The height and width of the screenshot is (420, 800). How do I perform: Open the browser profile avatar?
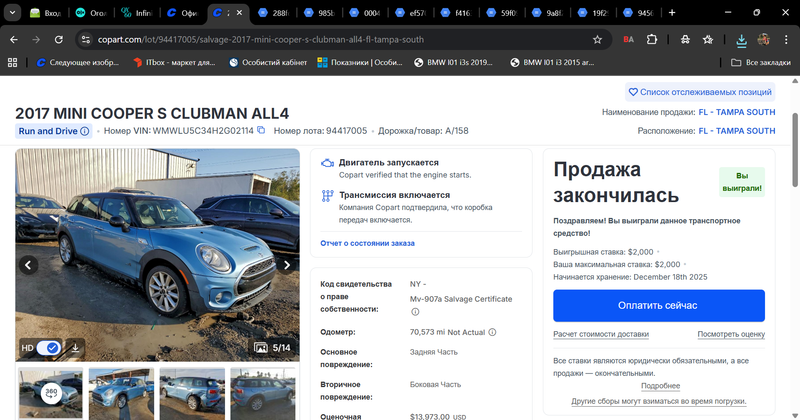pyautogui.click(x=763, y=40)
